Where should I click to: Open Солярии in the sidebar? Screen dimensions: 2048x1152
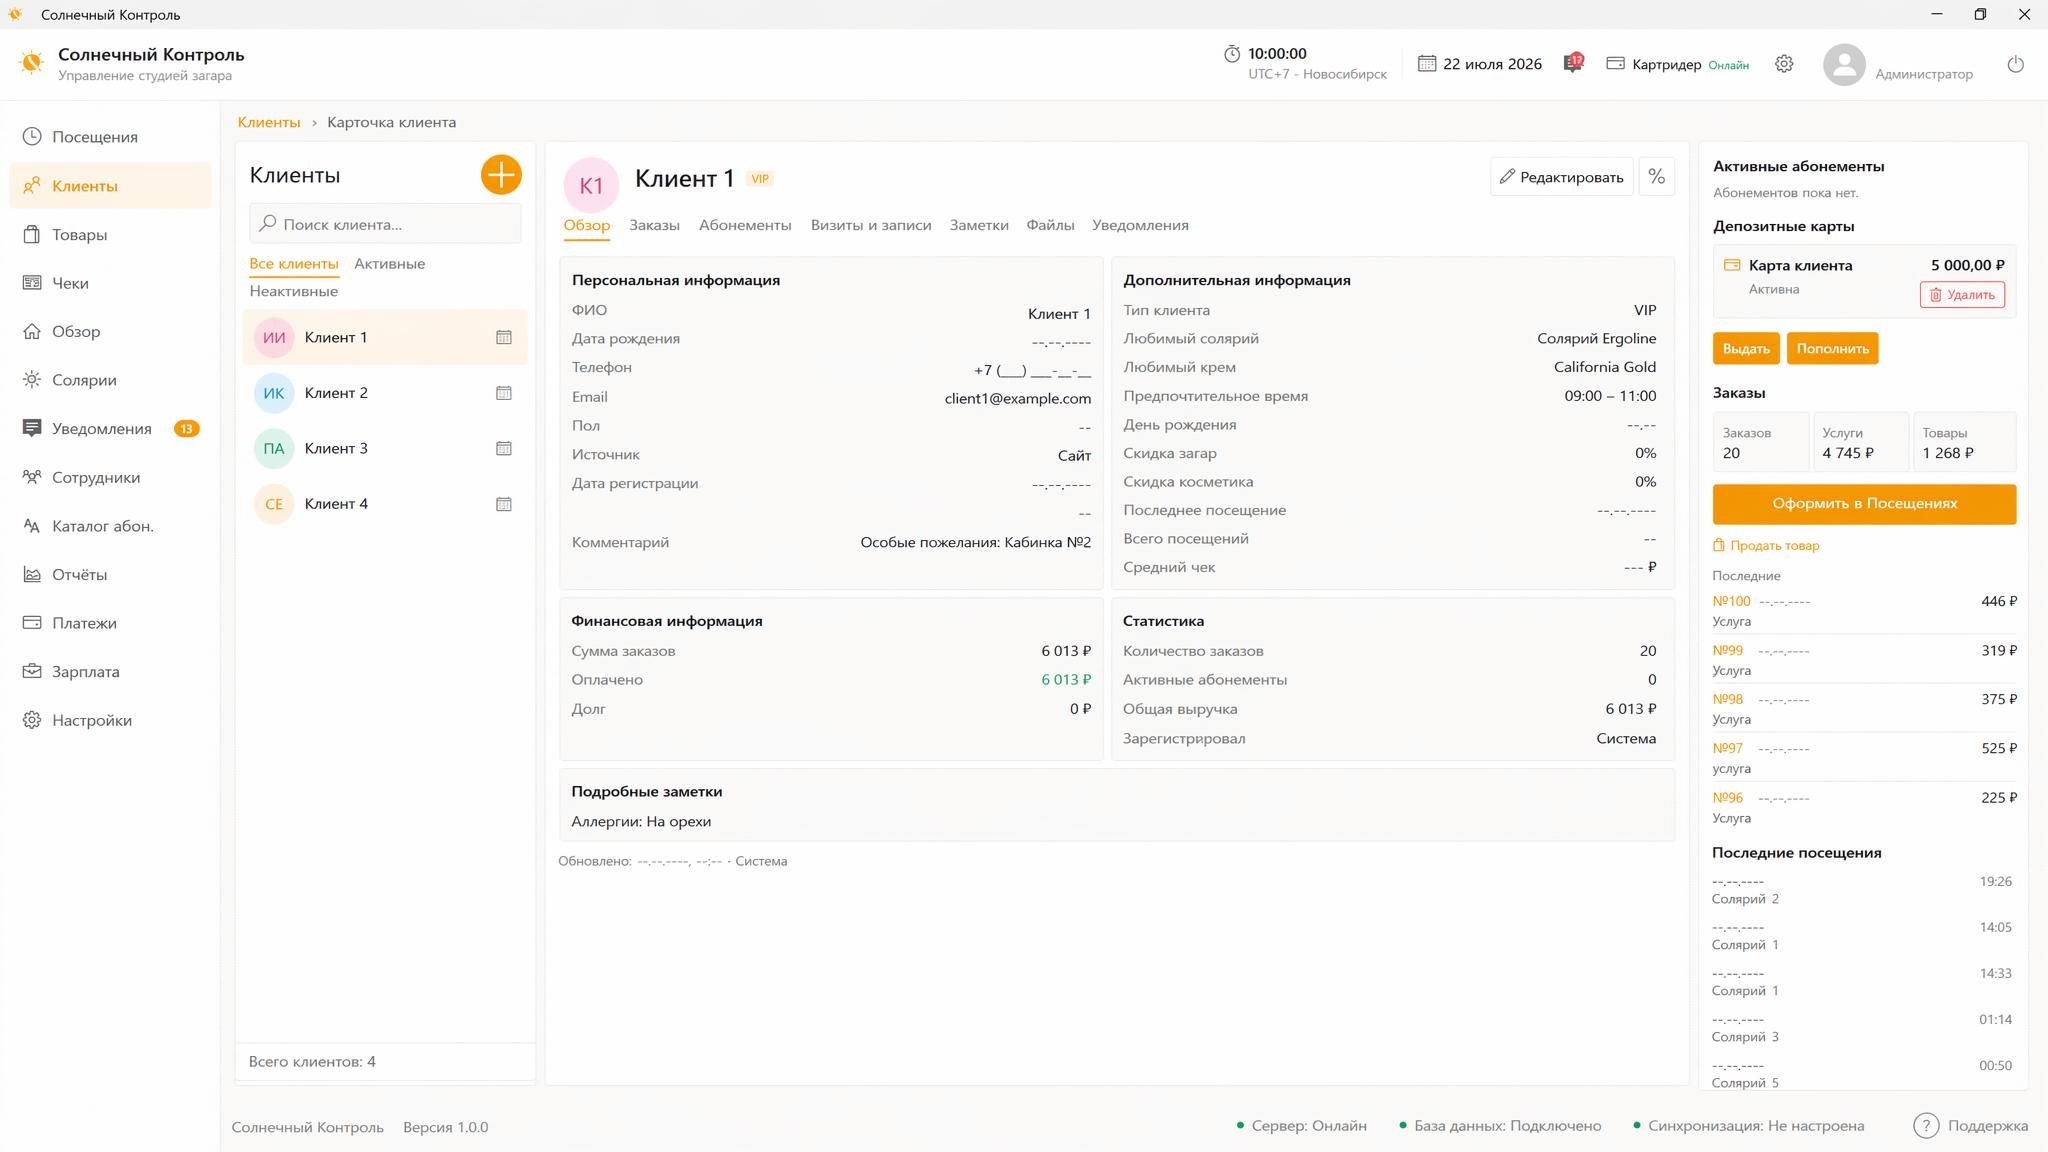pyautogui.click(x=110, y=380)
